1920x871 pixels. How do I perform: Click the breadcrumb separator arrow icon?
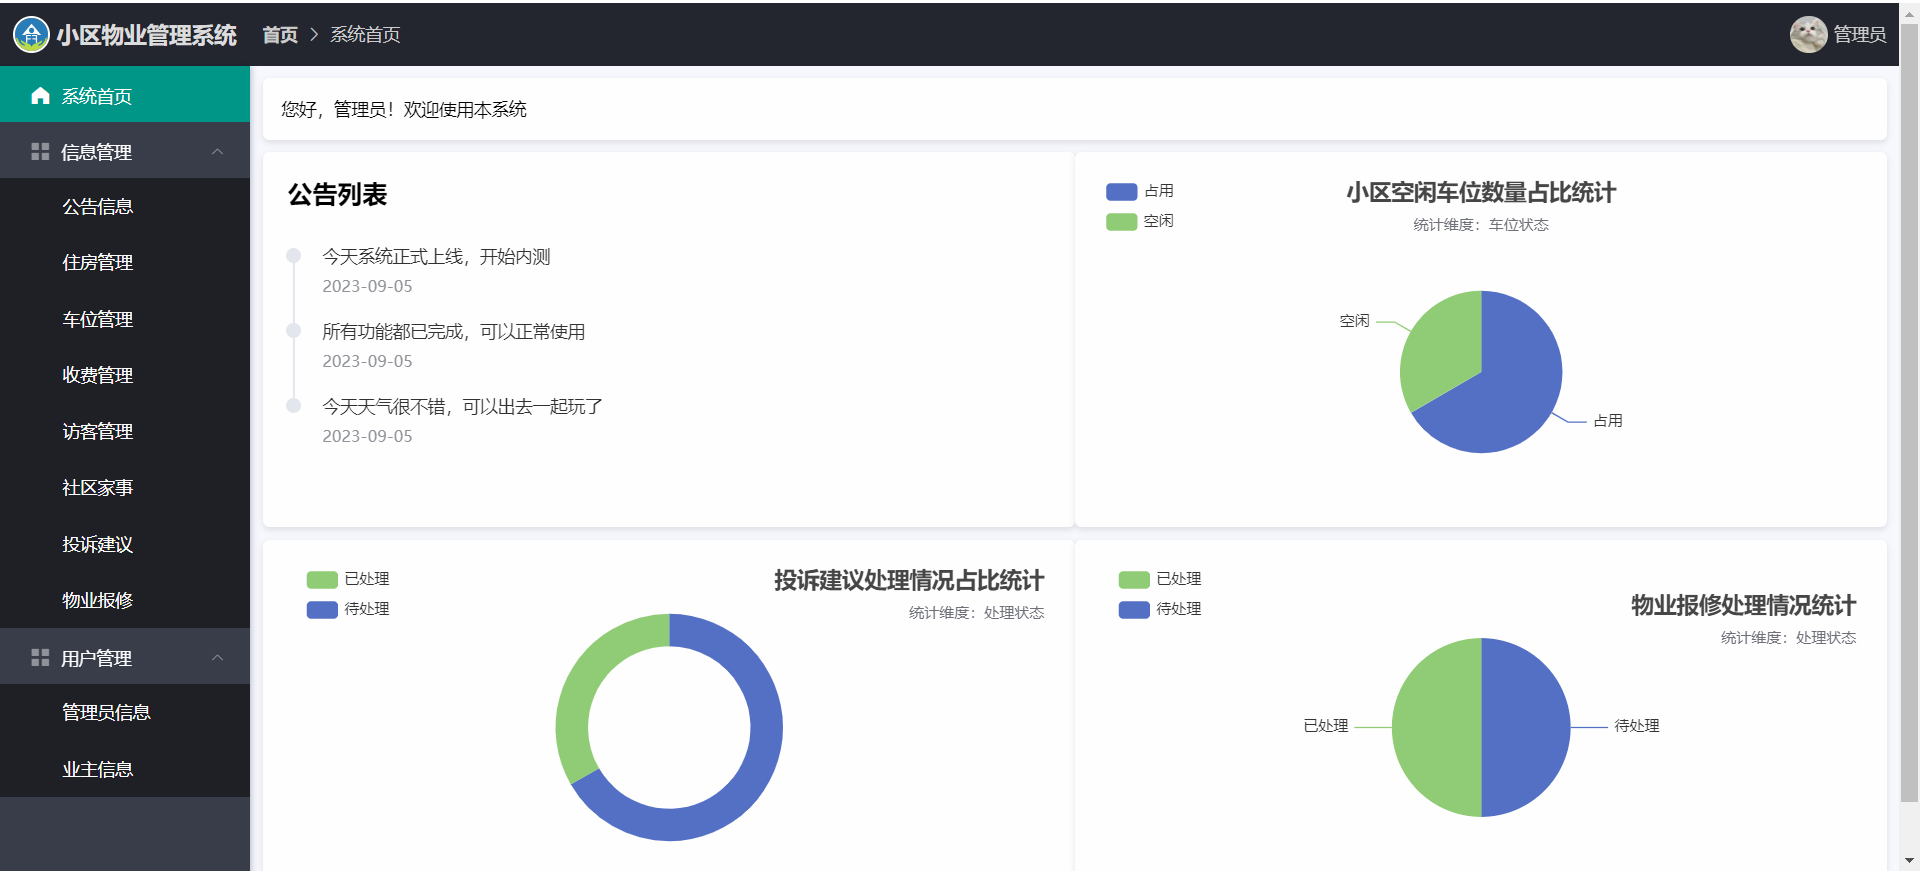(x=314, y=35)
